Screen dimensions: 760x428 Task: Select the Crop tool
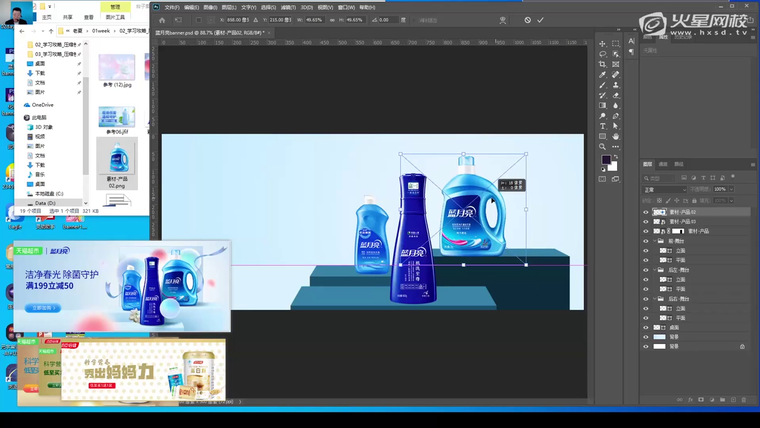click(x=603, y=64)
